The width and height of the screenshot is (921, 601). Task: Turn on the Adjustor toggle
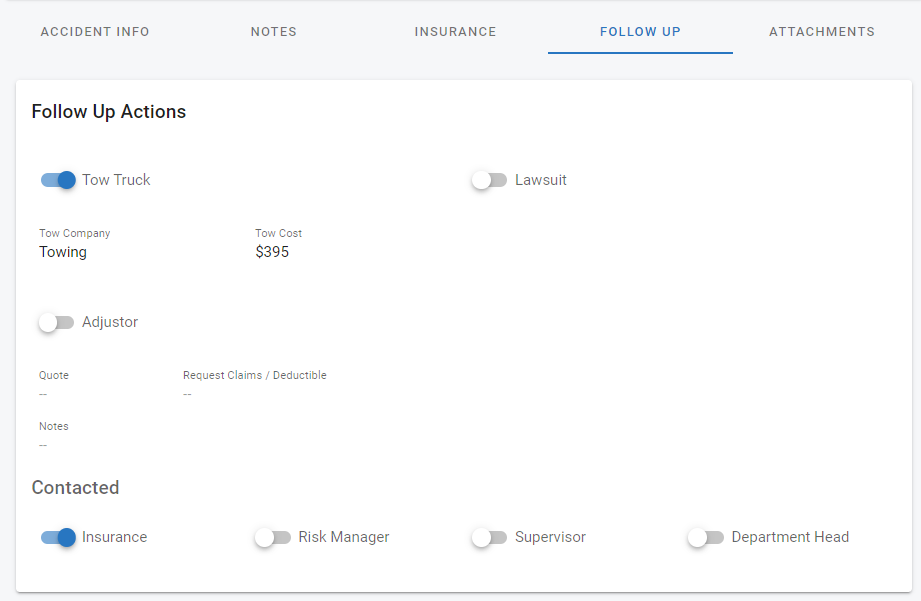click(x=56, y=322)
